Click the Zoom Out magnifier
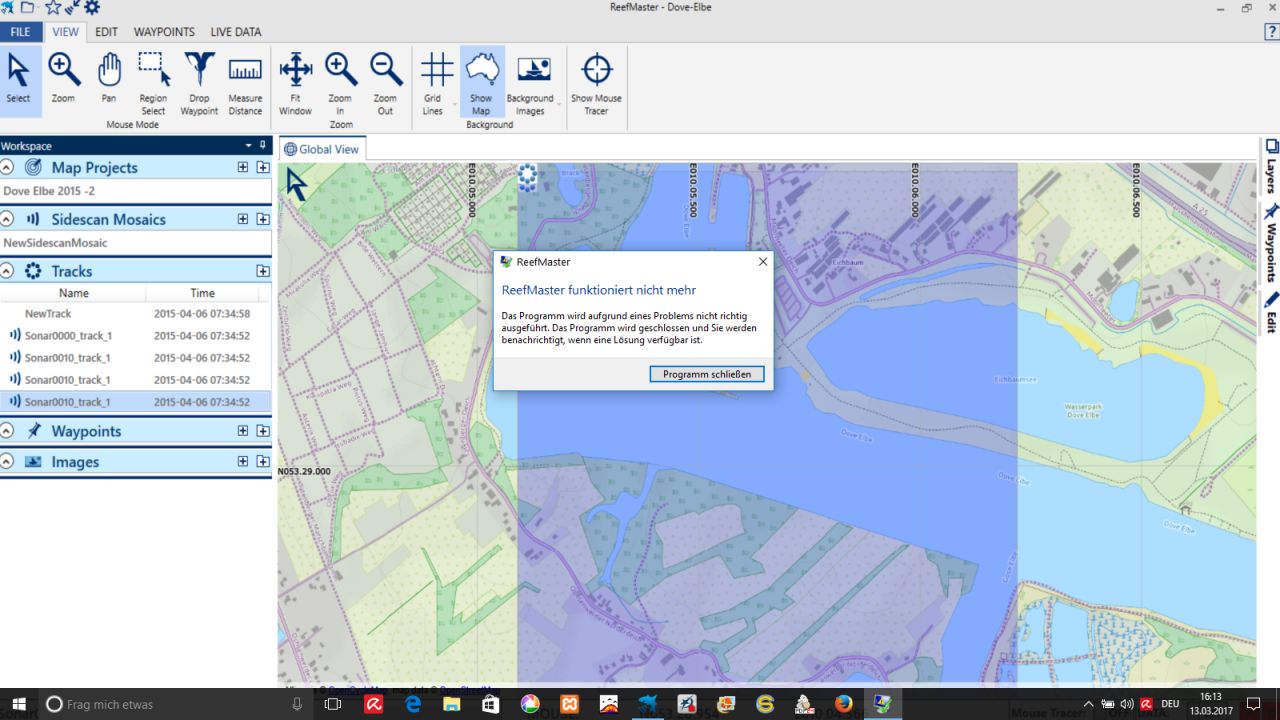Viewport: 1280px width, 720px height. [x=385, y=78]
